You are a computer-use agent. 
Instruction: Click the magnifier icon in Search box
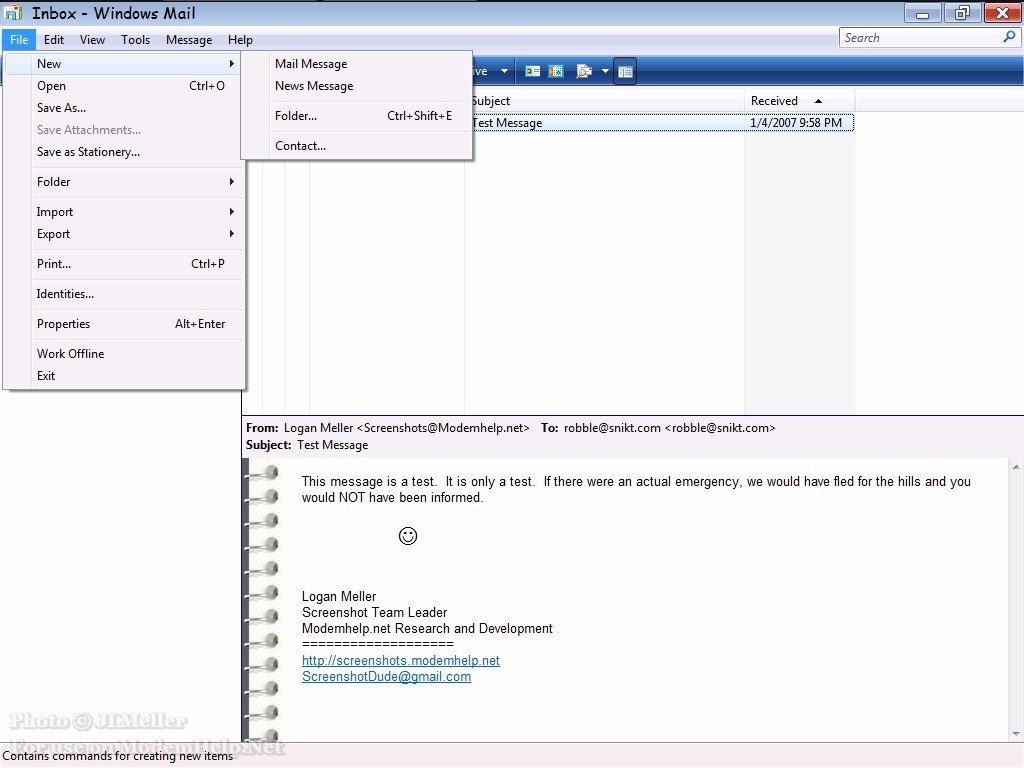pos(1009,37)
